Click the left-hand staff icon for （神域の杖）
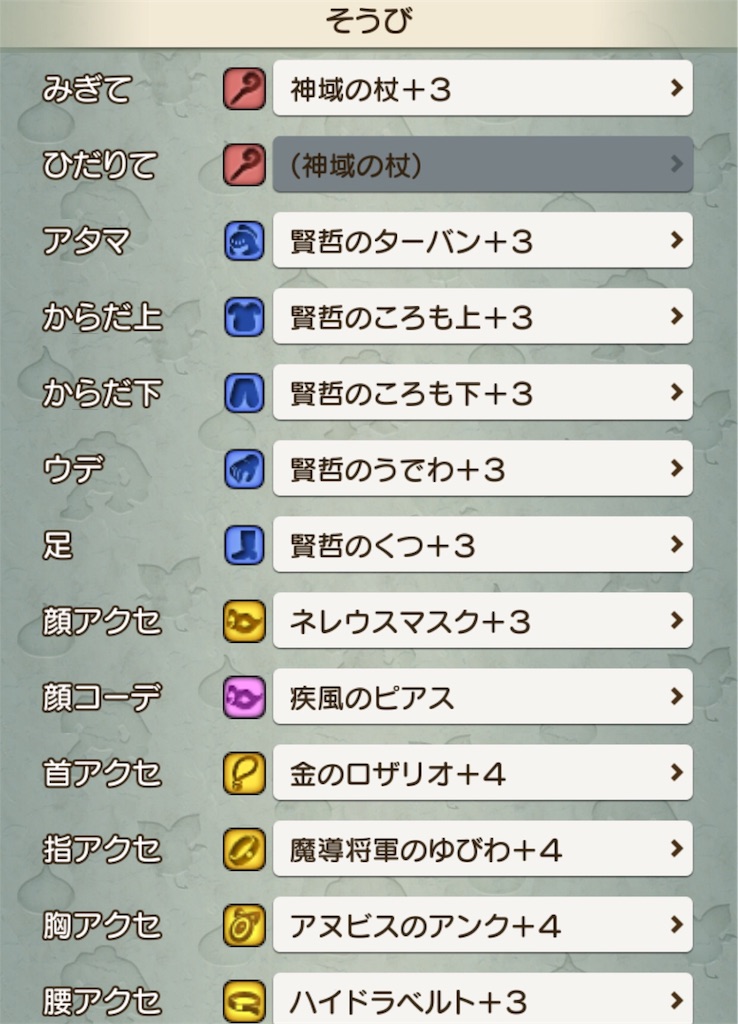 (244, 164)
